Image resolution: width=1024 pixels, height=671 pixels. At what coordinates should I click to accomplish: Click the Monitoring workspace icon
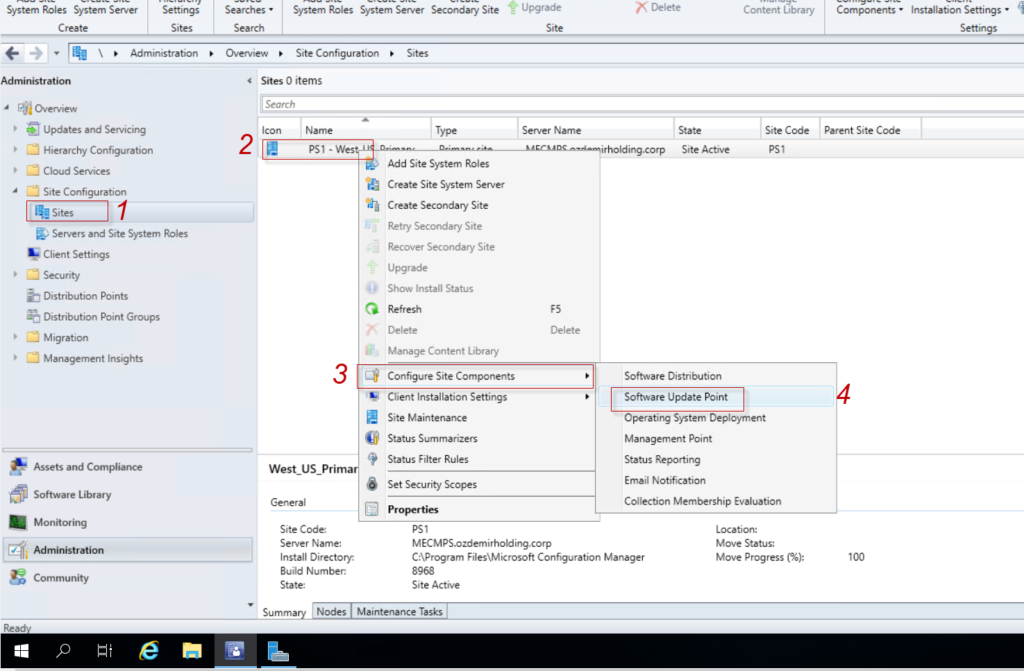coord(18,523)
